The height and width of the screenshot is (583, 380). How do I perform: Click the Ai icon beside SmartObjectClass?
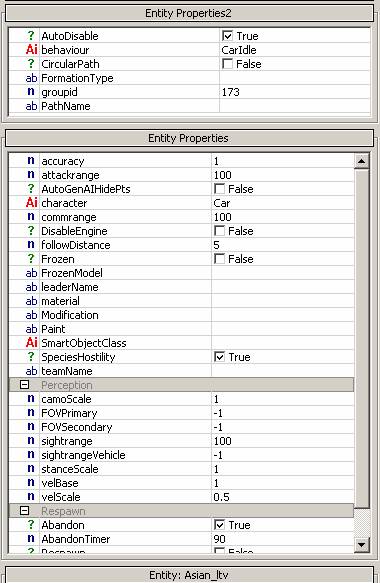point(32,343)
